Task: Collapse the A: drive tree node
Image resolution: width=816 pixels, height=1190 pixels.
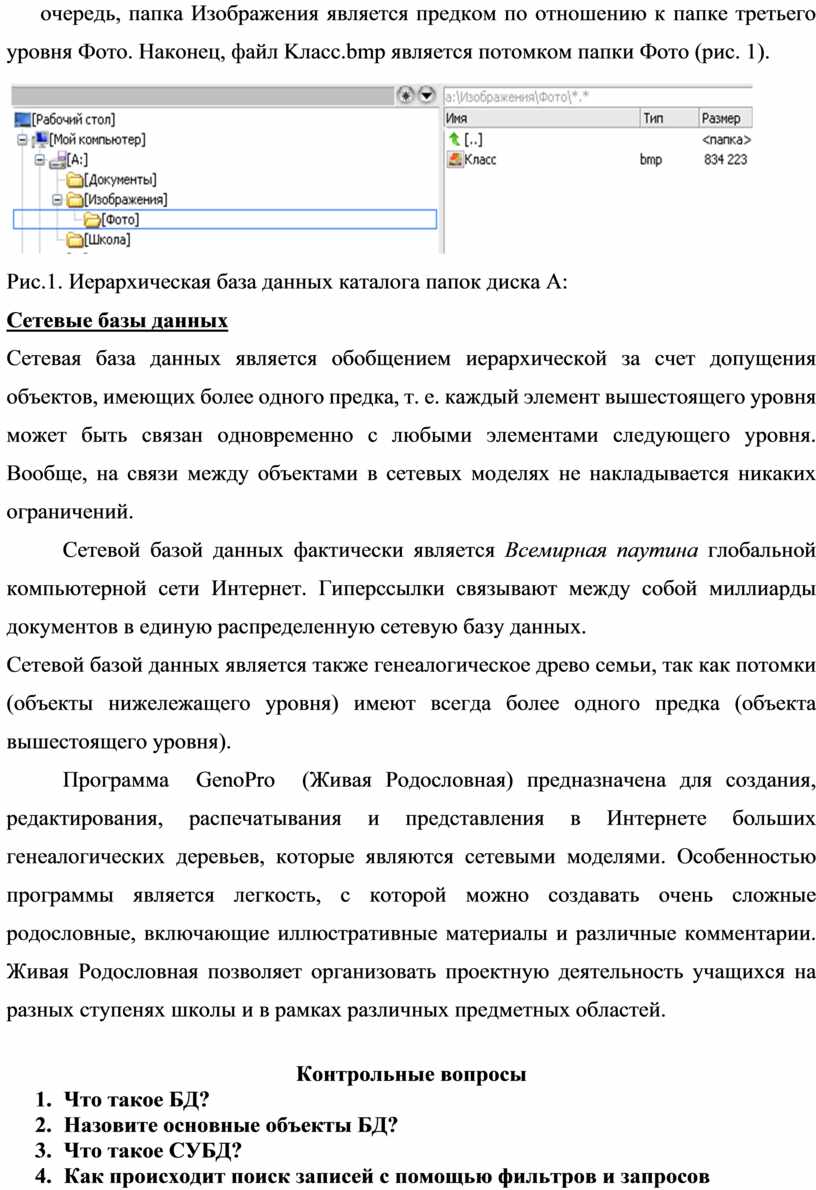Action: pos(39,160)
